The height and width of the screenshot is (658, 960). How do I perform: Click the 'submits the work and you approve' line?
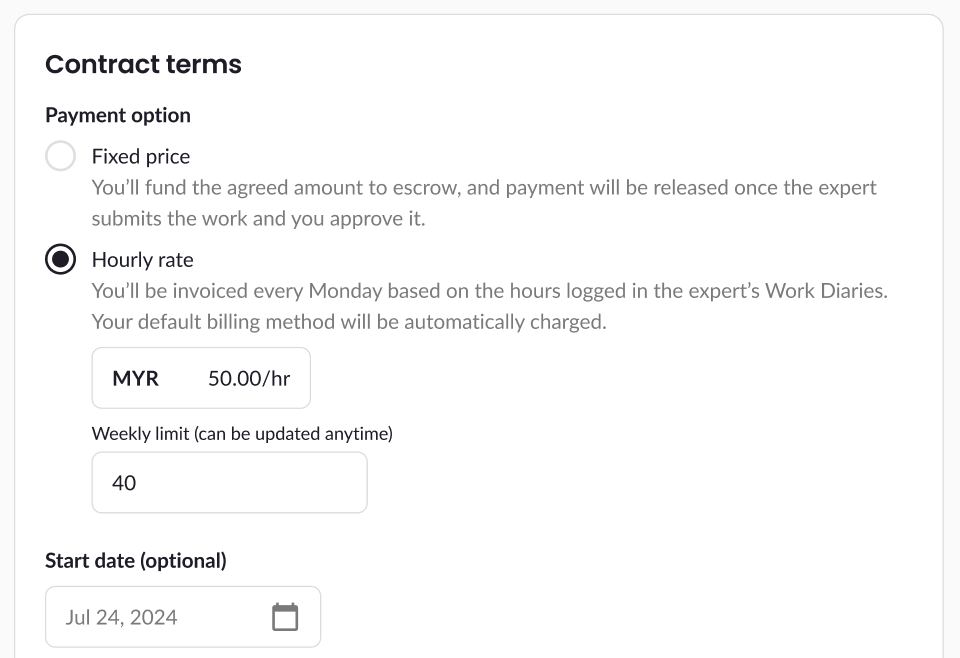[x=258, y=218]
